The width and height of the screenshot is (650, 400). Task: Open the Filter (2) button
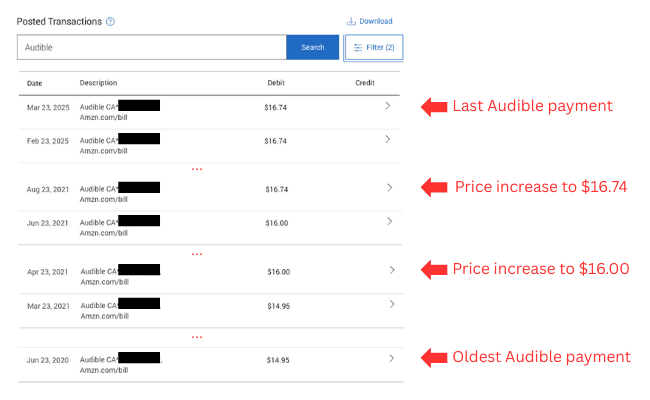pyautogui.click(x=374, y=48)
